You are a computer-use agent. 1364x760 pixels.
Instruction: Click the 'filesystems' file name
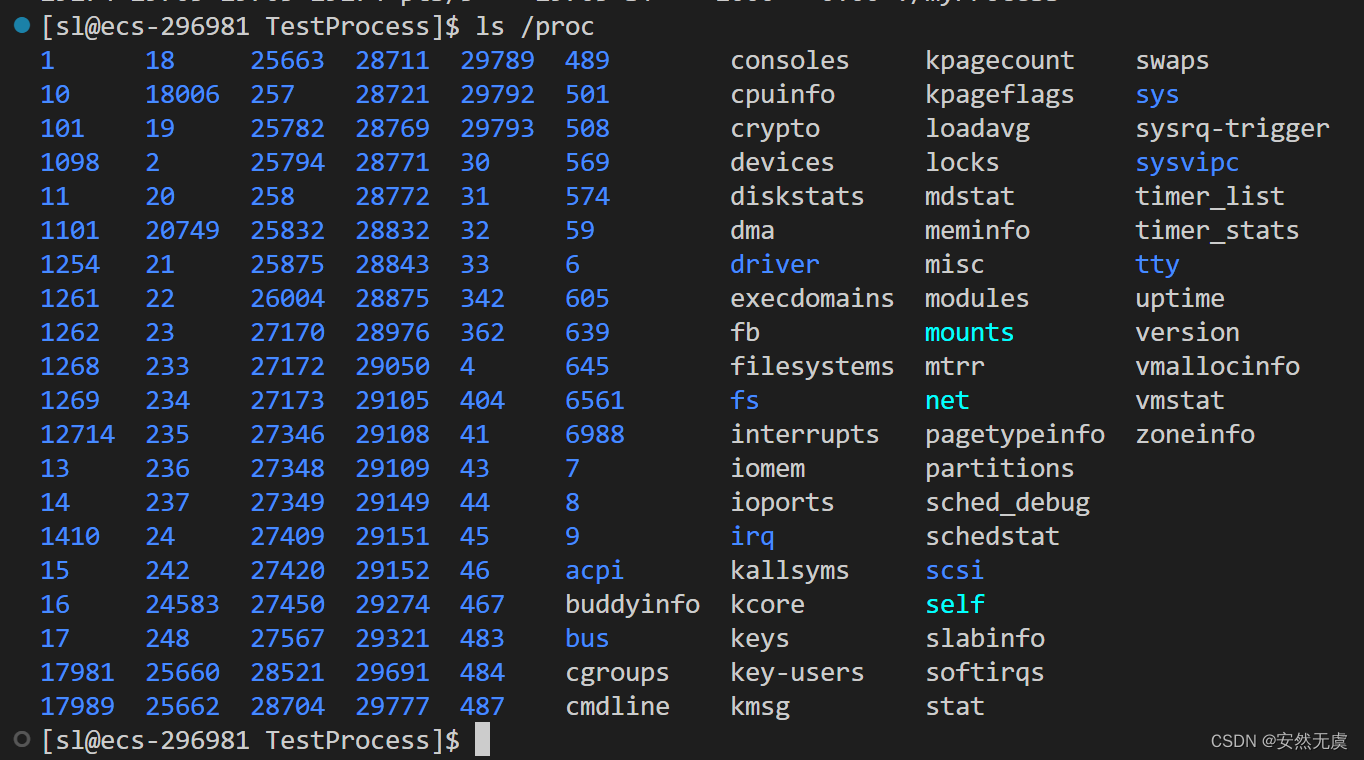coord(813,366)
